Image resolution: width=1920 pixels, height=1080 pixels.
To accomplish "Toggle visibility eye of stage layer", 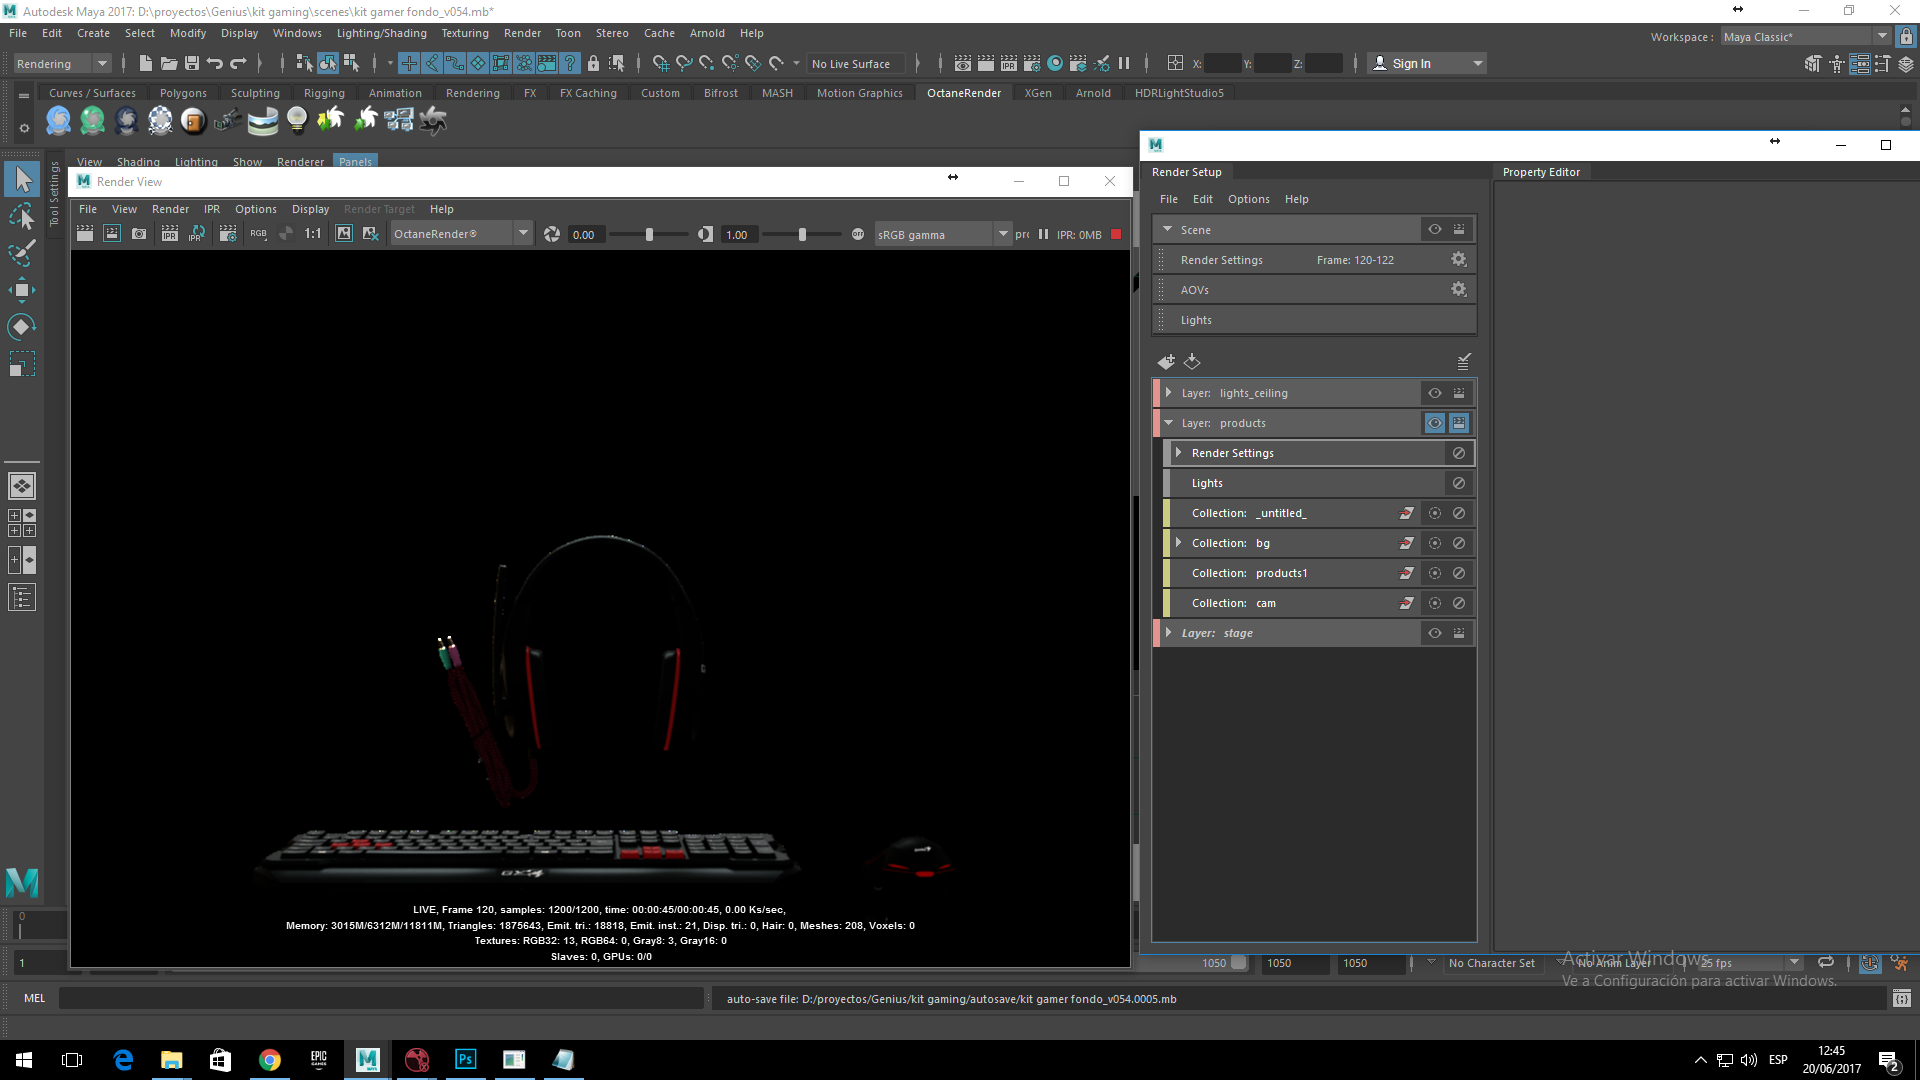I will click(1435, 633).
